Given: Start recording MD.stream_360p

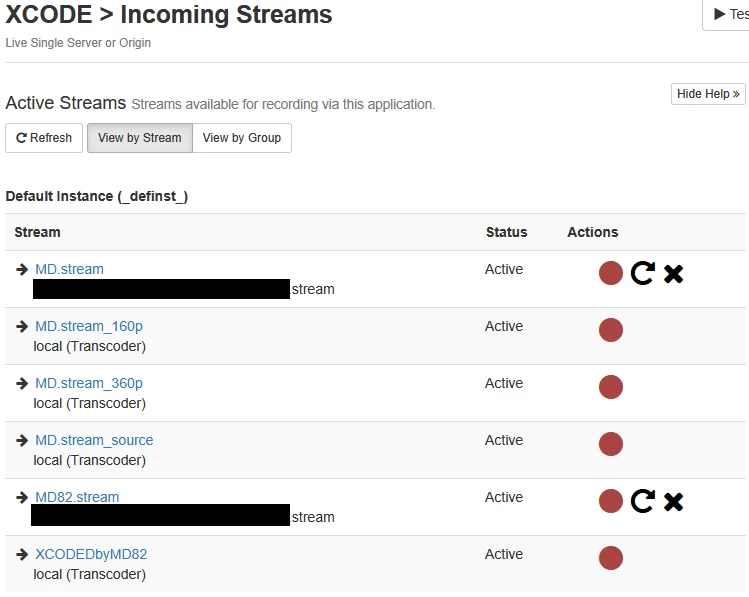Looking at the screenshot, I should coord(610,387).
